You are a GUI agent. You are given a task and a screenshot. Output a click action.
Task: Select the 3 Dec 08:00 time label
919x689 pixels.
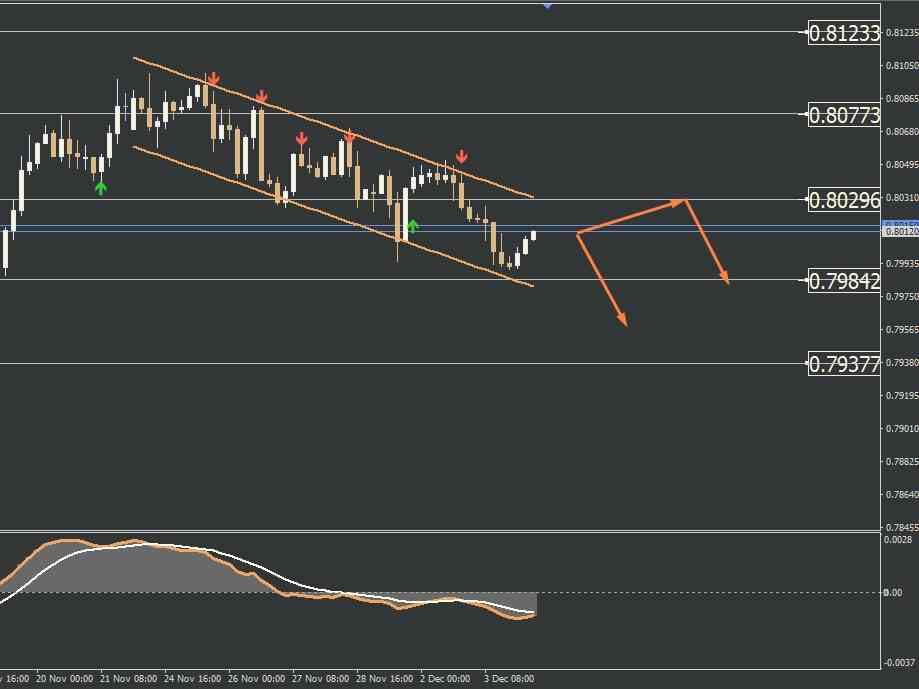[x=509, y=678]
